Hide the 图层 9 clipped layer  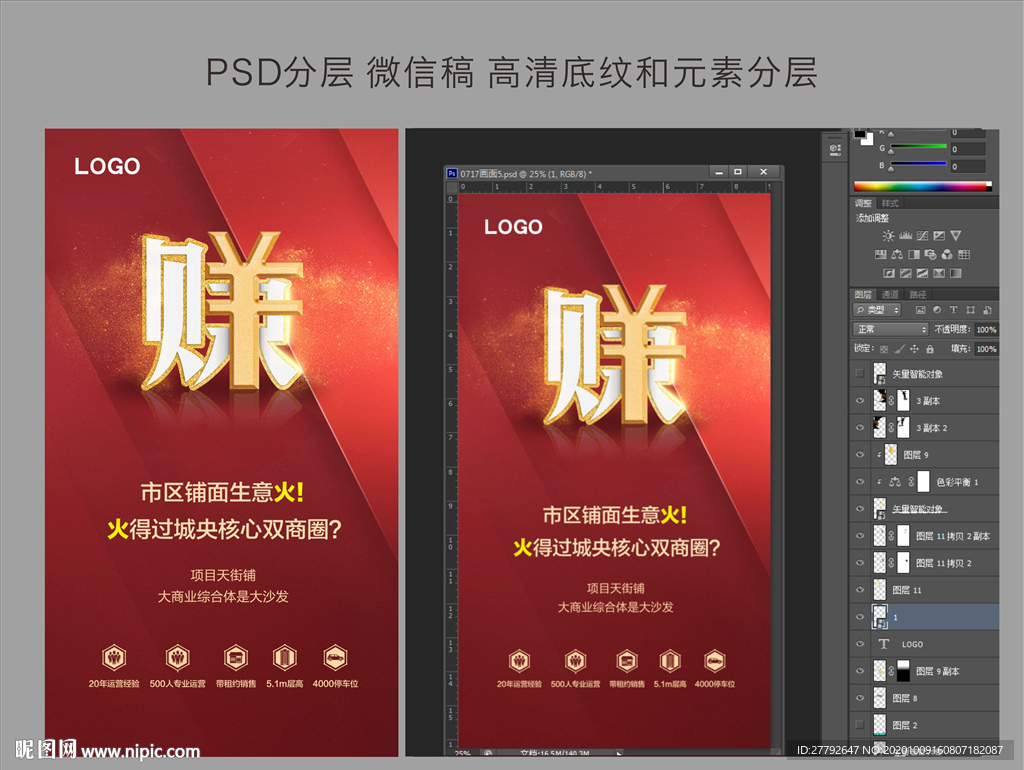pos(859,455)
